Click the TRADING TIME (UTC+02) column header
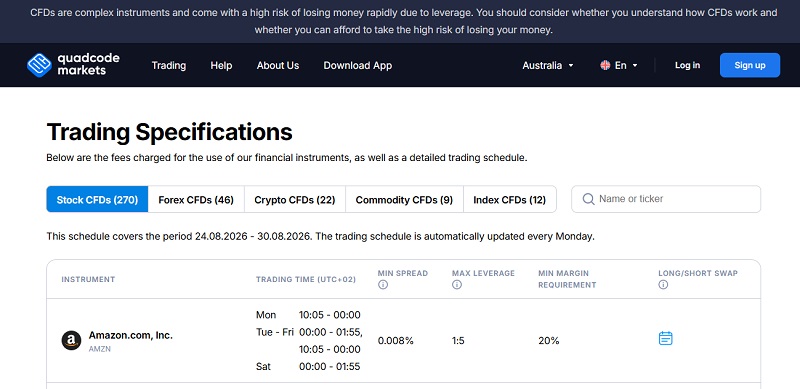800x389 pixels. [x=306, y=279]
